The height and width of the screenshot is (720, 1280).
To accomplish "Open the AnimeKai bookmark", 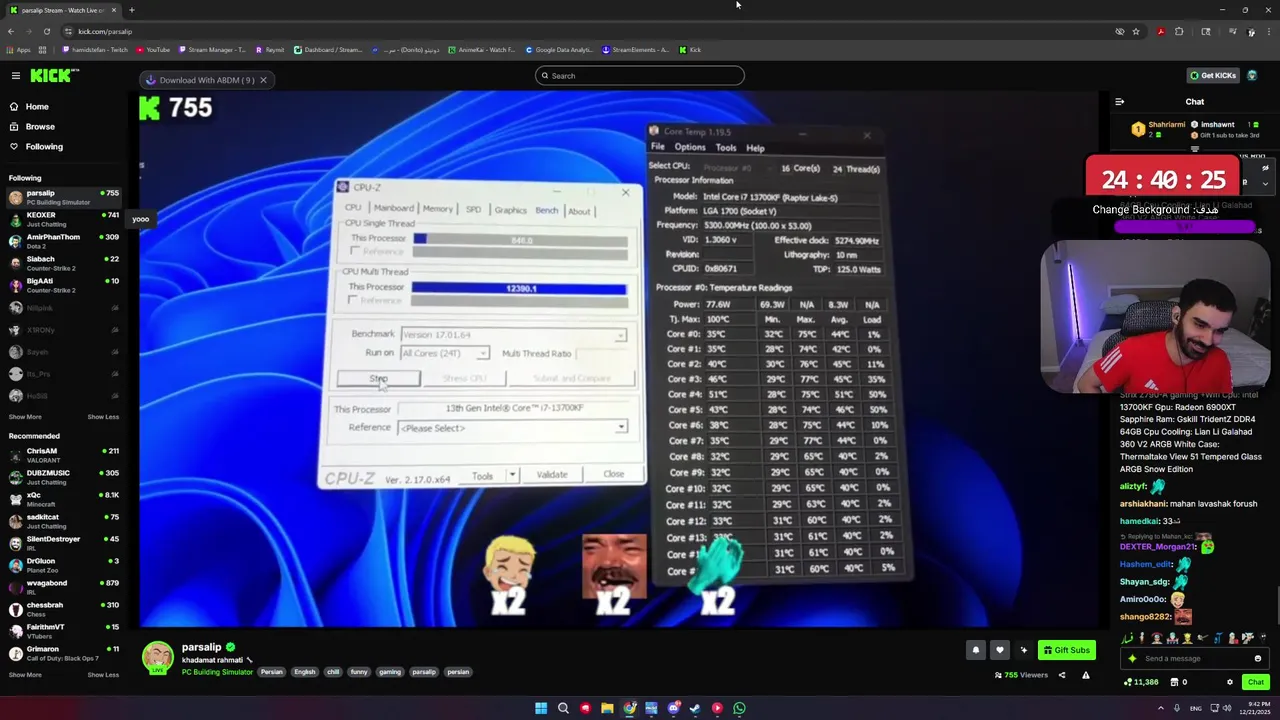I will pyautogui.click(x=482, y=50).
